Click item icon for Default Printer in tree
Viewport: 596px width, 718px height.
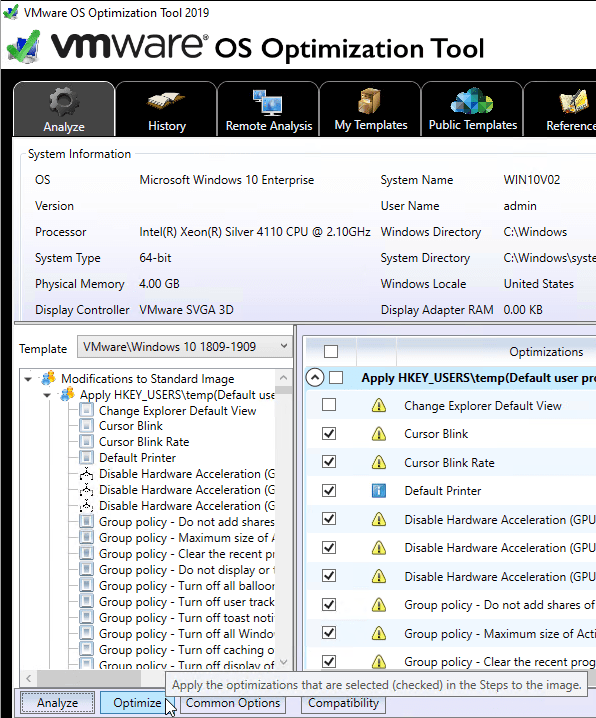coord(86,458)
